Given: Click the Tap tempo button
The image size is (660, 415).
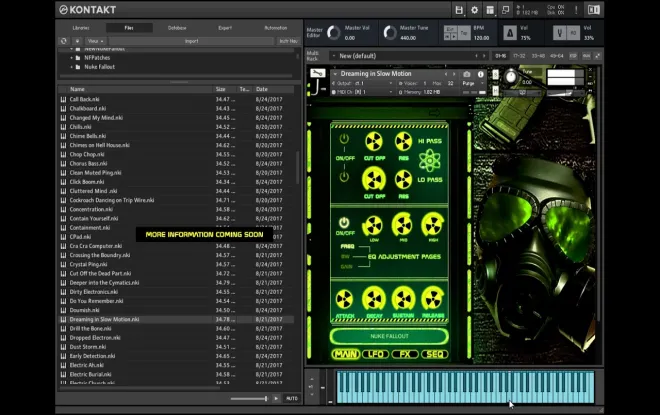Looking at the screenshot, I should point(464,33).
